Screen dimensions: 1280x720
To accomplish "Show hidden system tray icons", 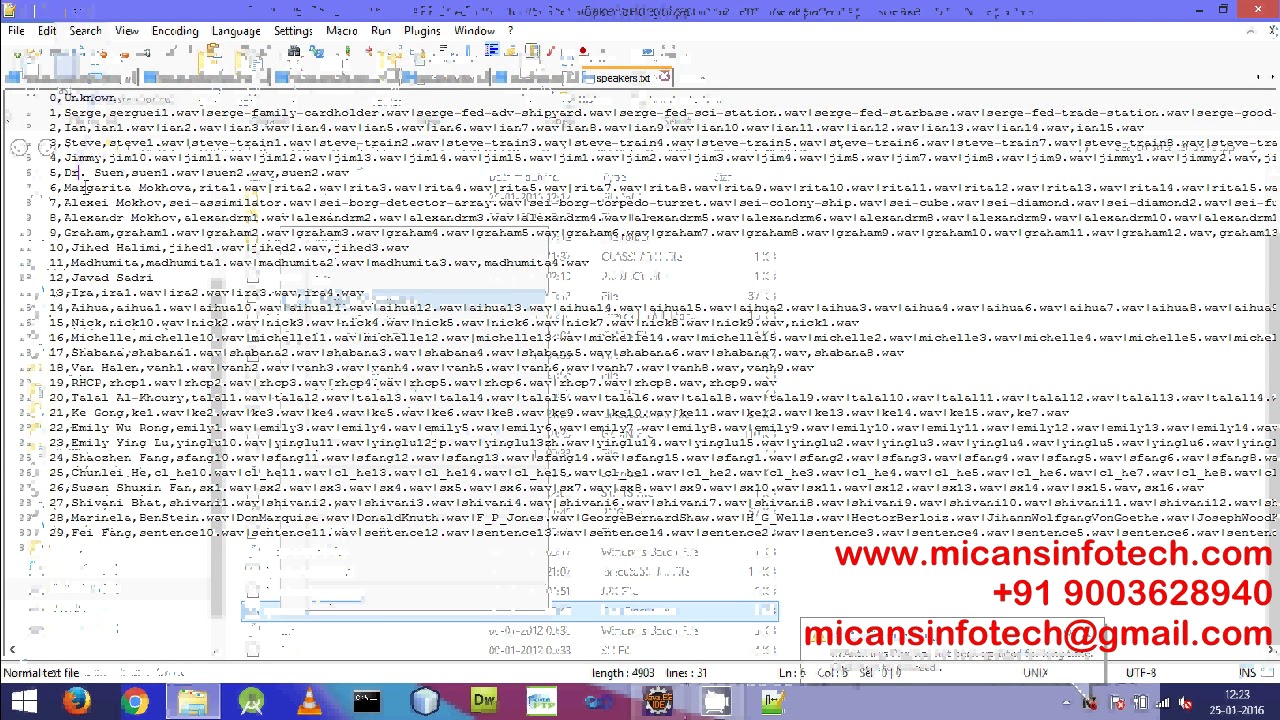I will (x=1066, y=703).
